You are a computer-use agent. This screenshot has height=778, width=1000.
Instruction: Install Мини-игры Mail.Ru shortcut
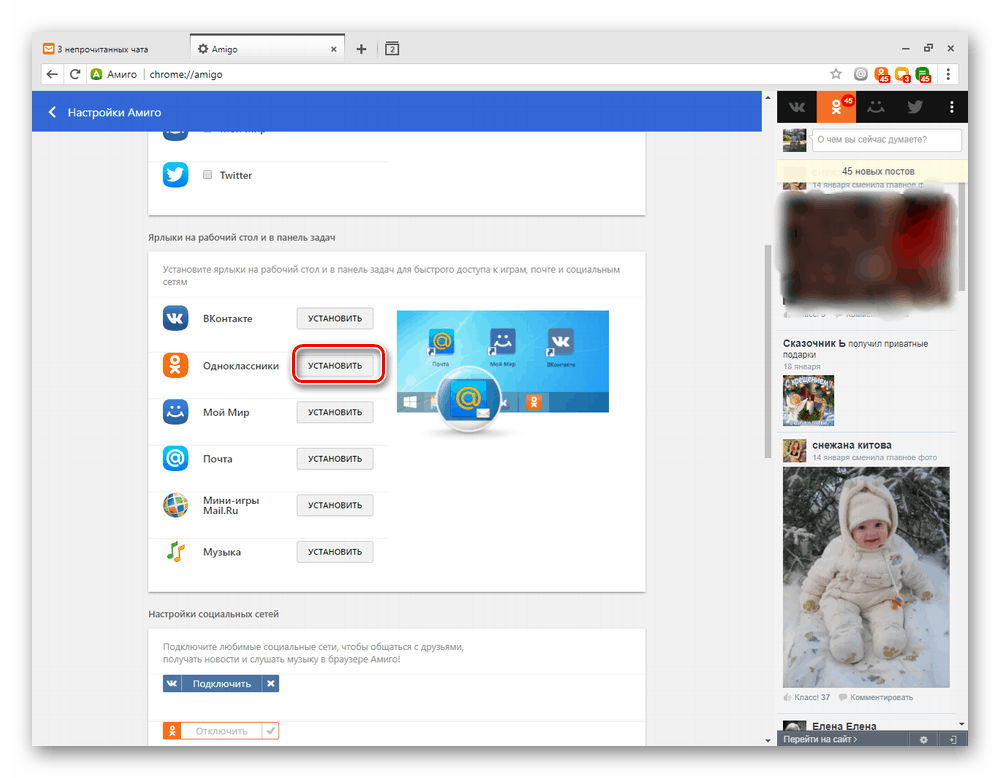click(x=335, y=505)
